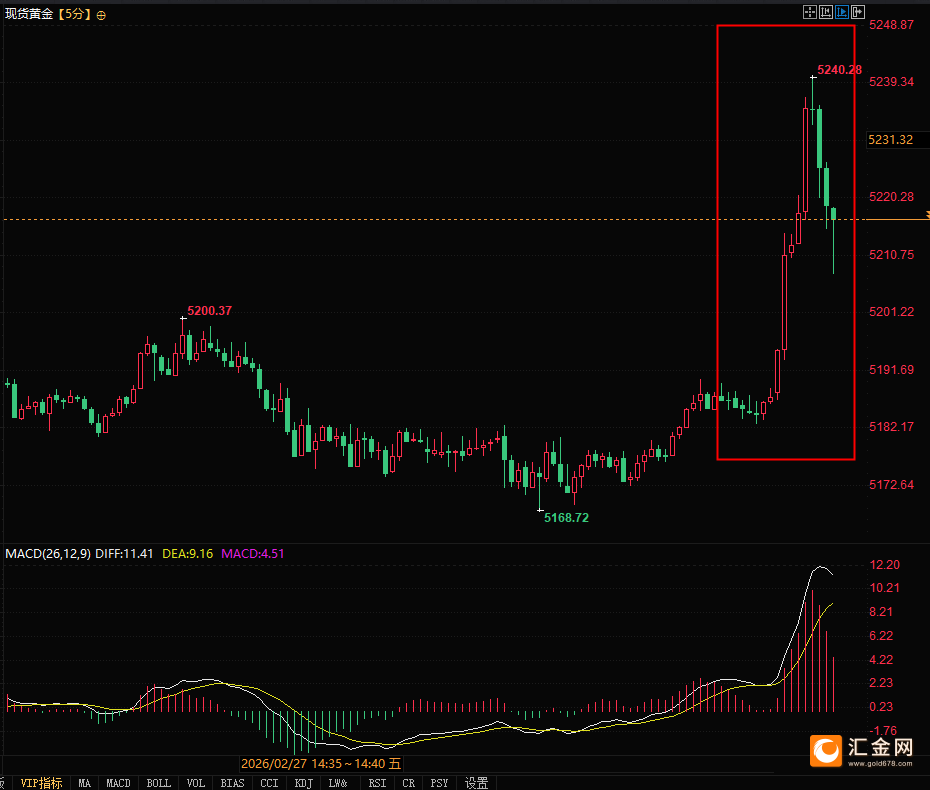The height and width of the screenshot is (790, 930).
Task: Click the -1.76 MACD axis label
Action: [883, 731]
